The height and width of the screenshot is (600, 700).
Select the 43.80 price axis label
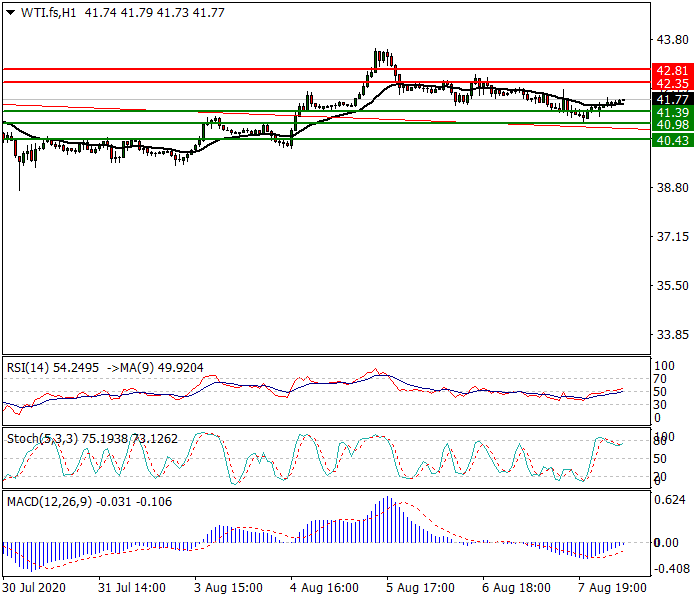pos(672,40)
